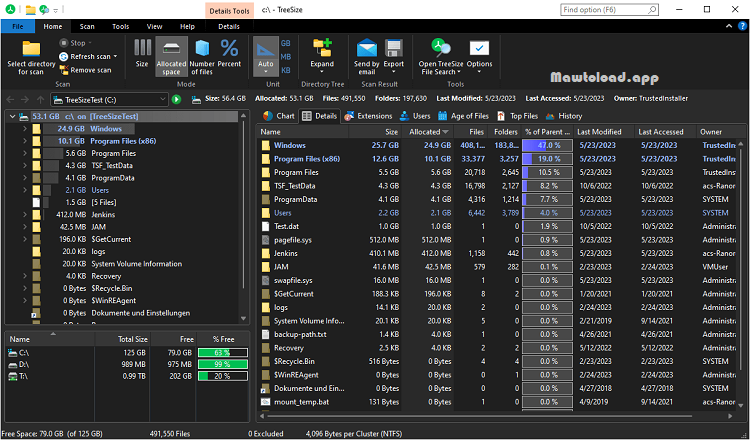The width and height of the screenshot is (750, 440).
Task: Select the D:\ drive row
Action: (x=128, y=364)
